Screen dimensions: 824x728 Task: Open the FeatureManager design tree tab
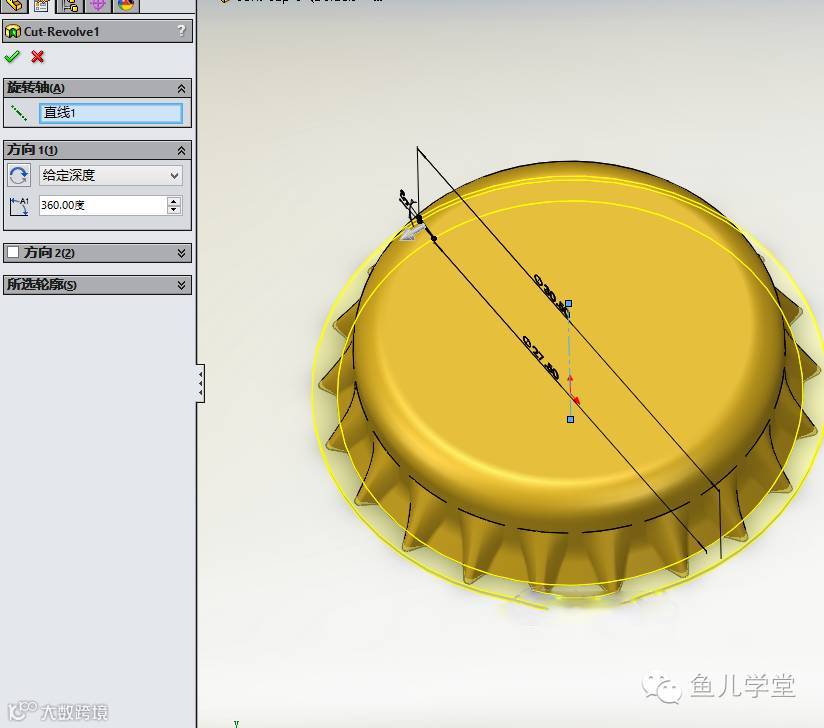point(14,5)
